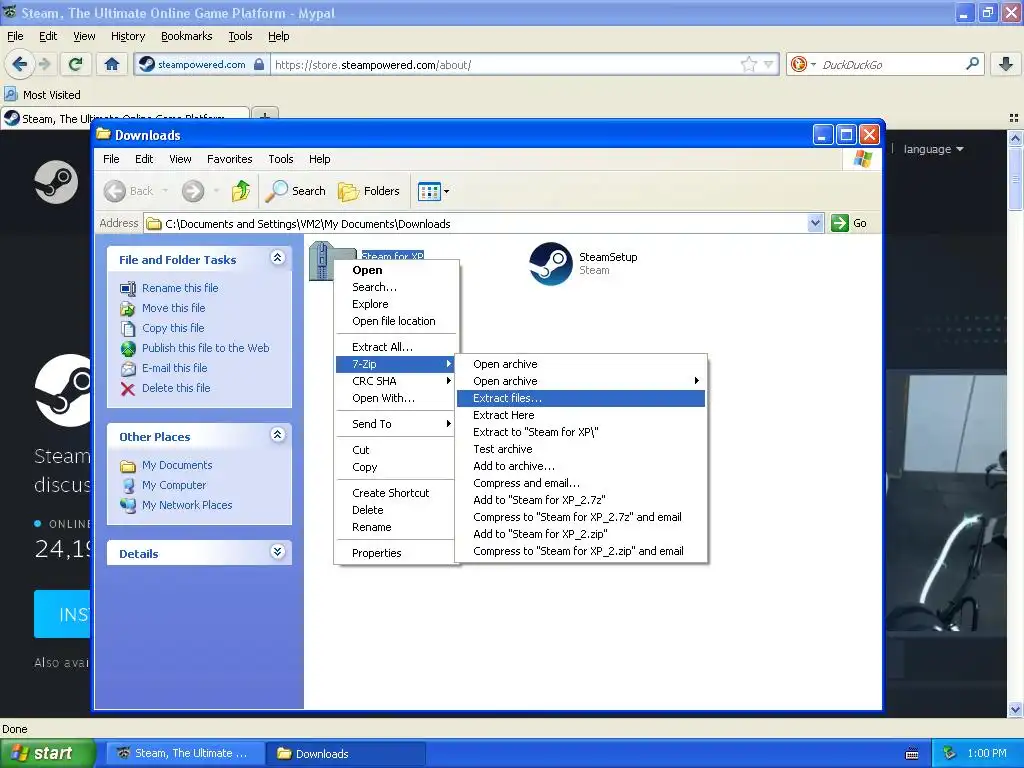Expand the Details panel
The width and height of the screenshot is (1024, 768).
pyautogui.click(x=278, y=552)
